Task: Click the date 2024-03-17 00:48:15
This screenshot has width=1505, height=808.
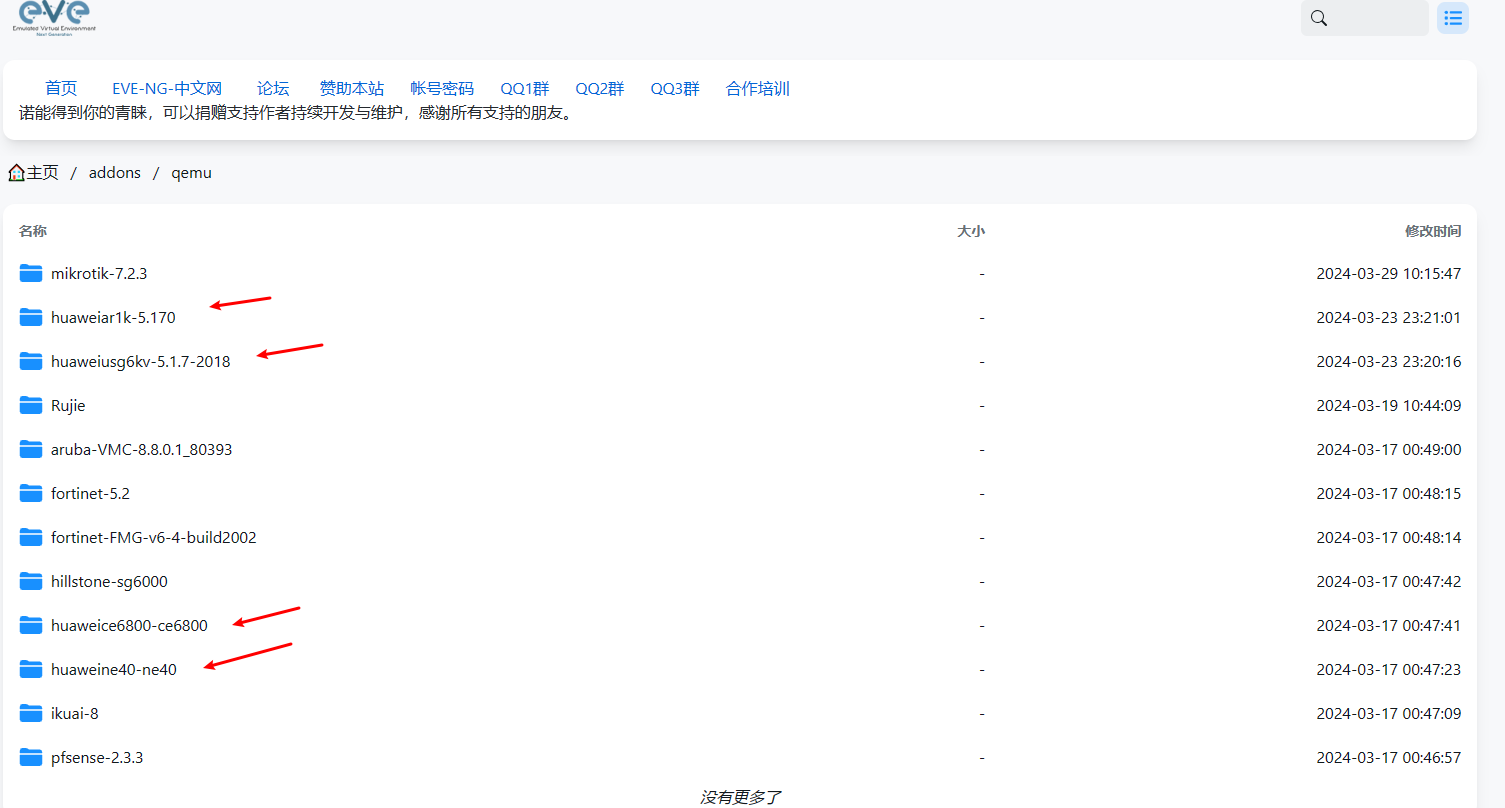Action: (x=1389, y=493)
